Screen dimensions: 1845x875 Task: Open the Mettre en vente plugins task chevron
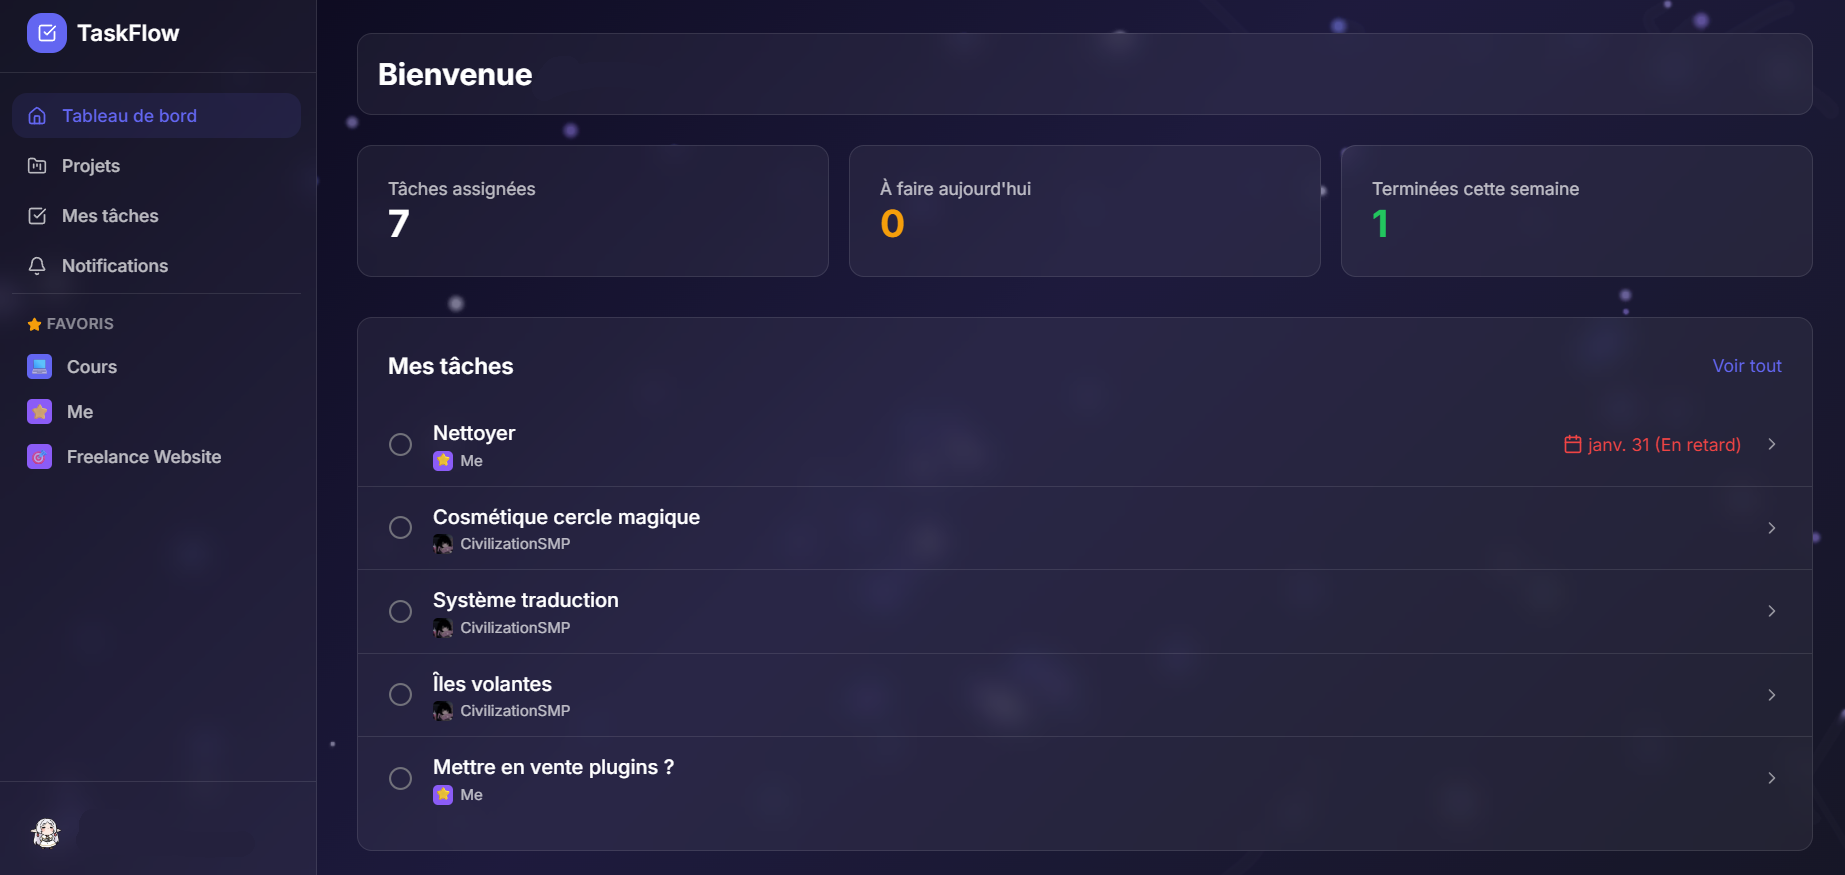click(1772, 778)
